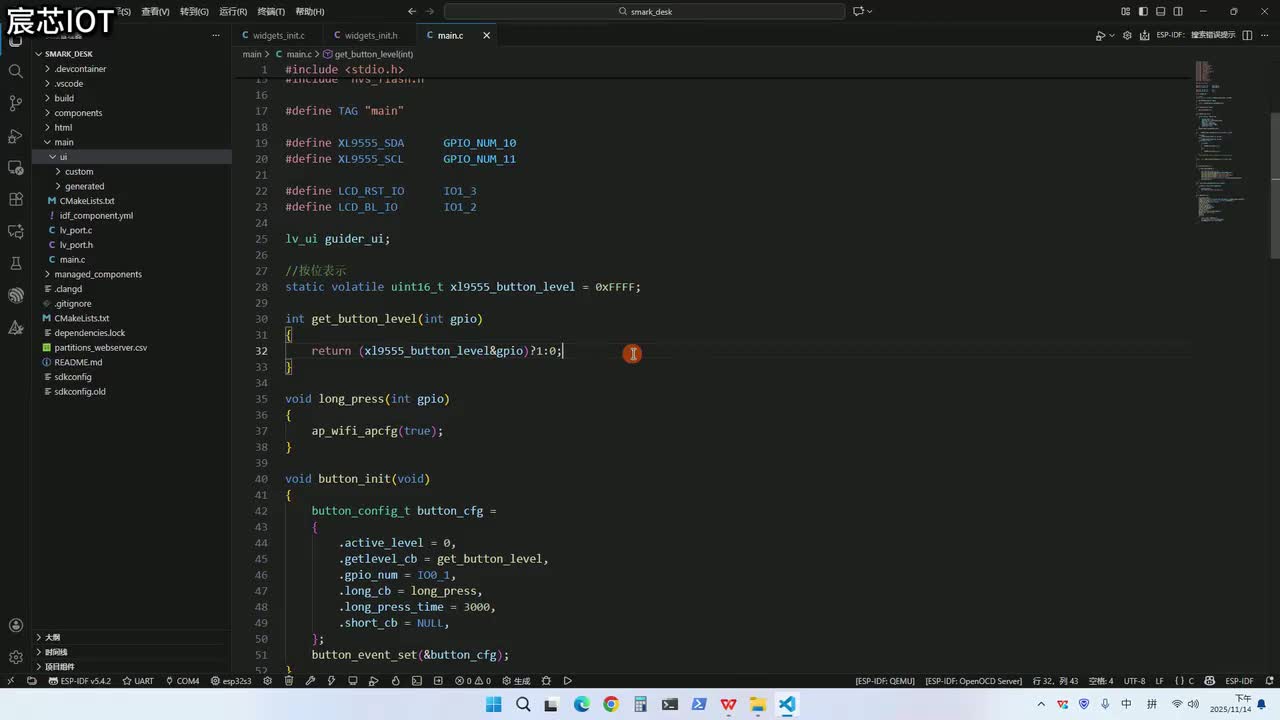Click navigate forward arrow in title bar

[x=432, y=11]
